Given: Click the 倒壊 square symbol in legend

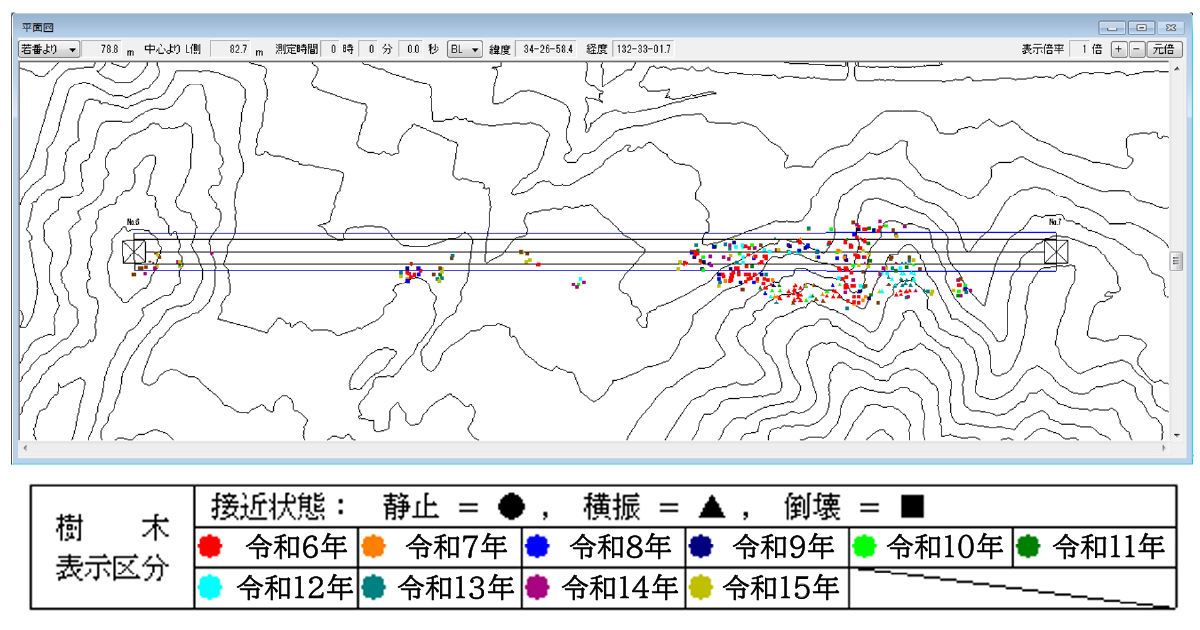Looking at the screenshot, I should 911,507.
